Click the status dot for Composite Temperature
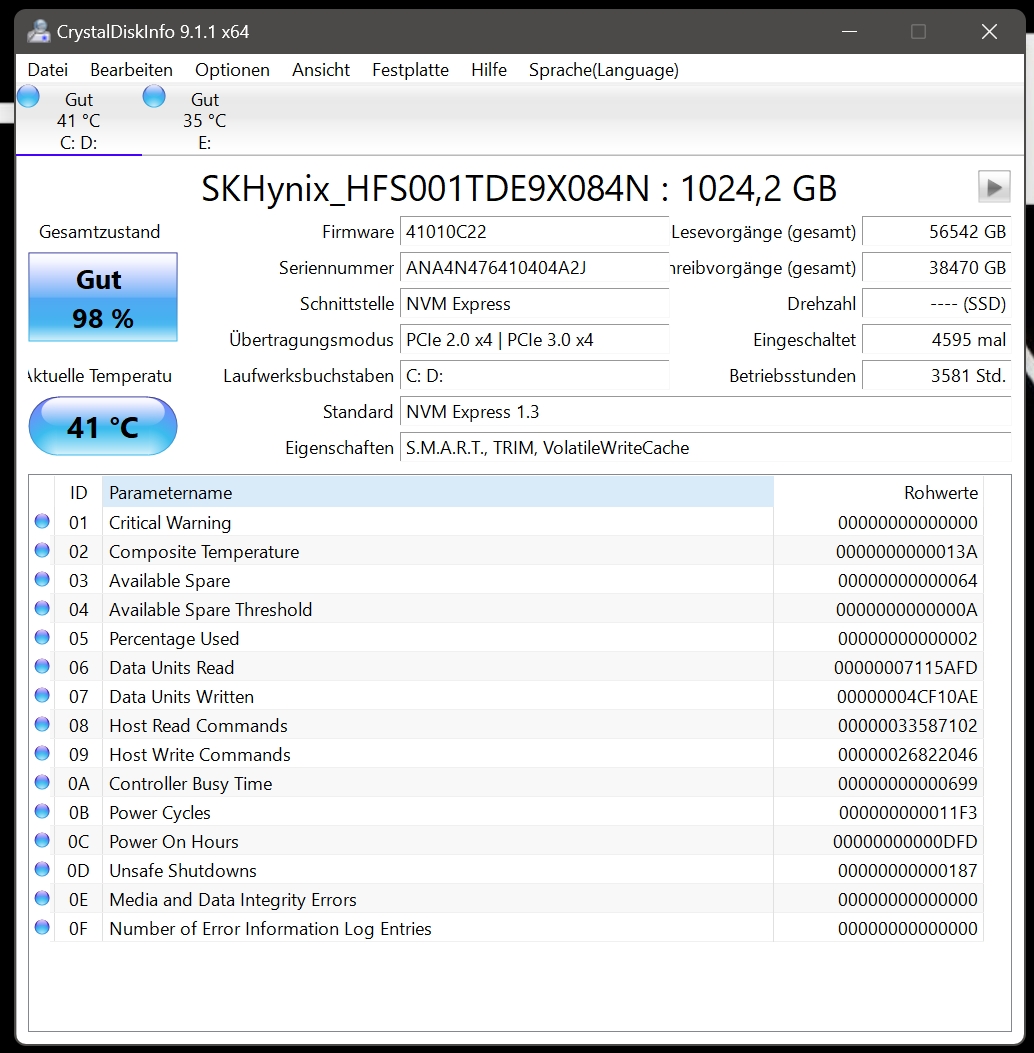The image size is (1034, 1053). [42, 550]
